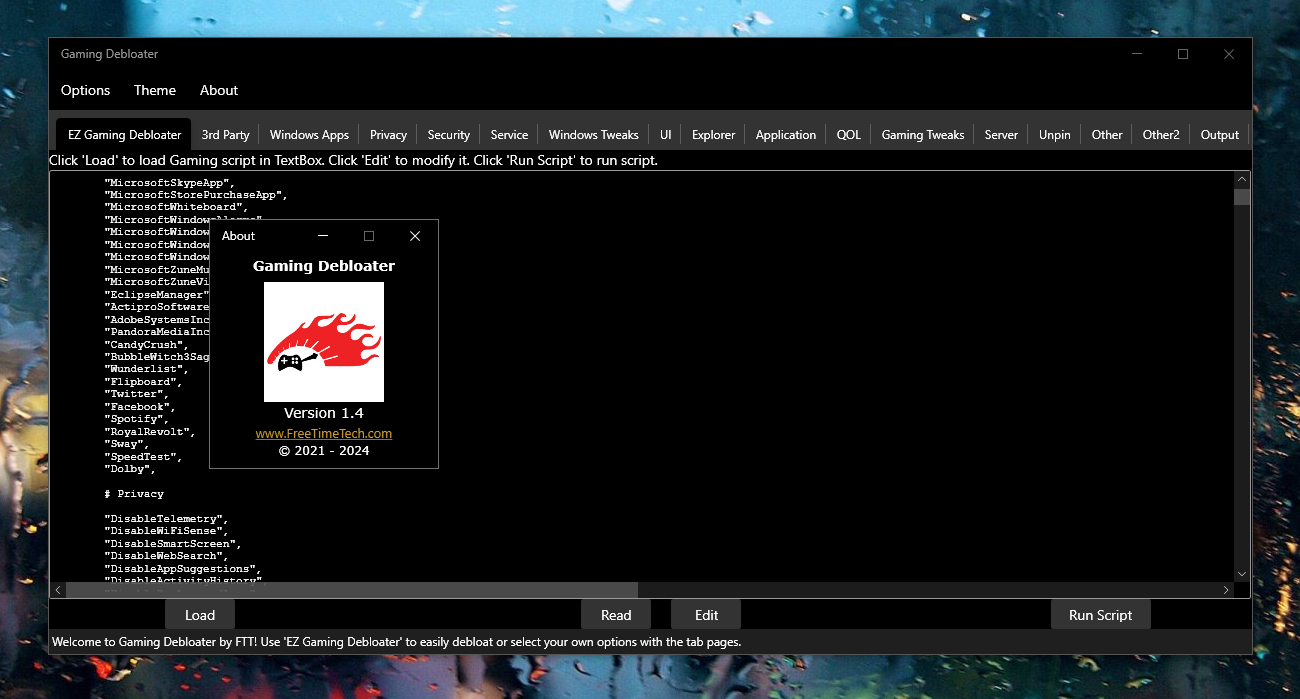Click the "SpeedTest" script line
This screenshot has width=1300, height=699.
(143, 457)
